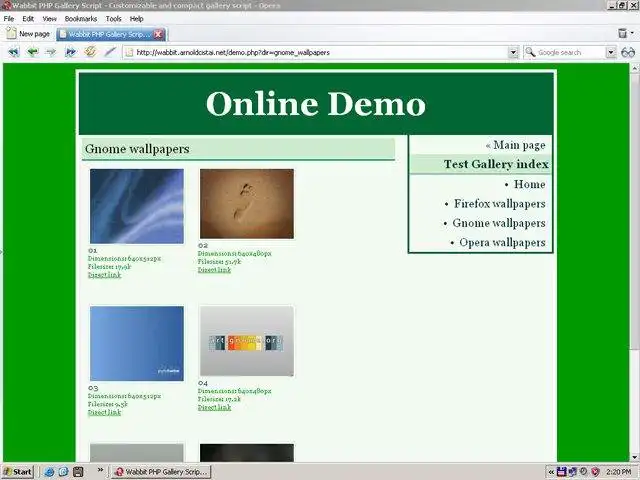Viewport: 640px width, 480px height.
Task: Click the Online Demo banner title
Action: click(316, 104)
